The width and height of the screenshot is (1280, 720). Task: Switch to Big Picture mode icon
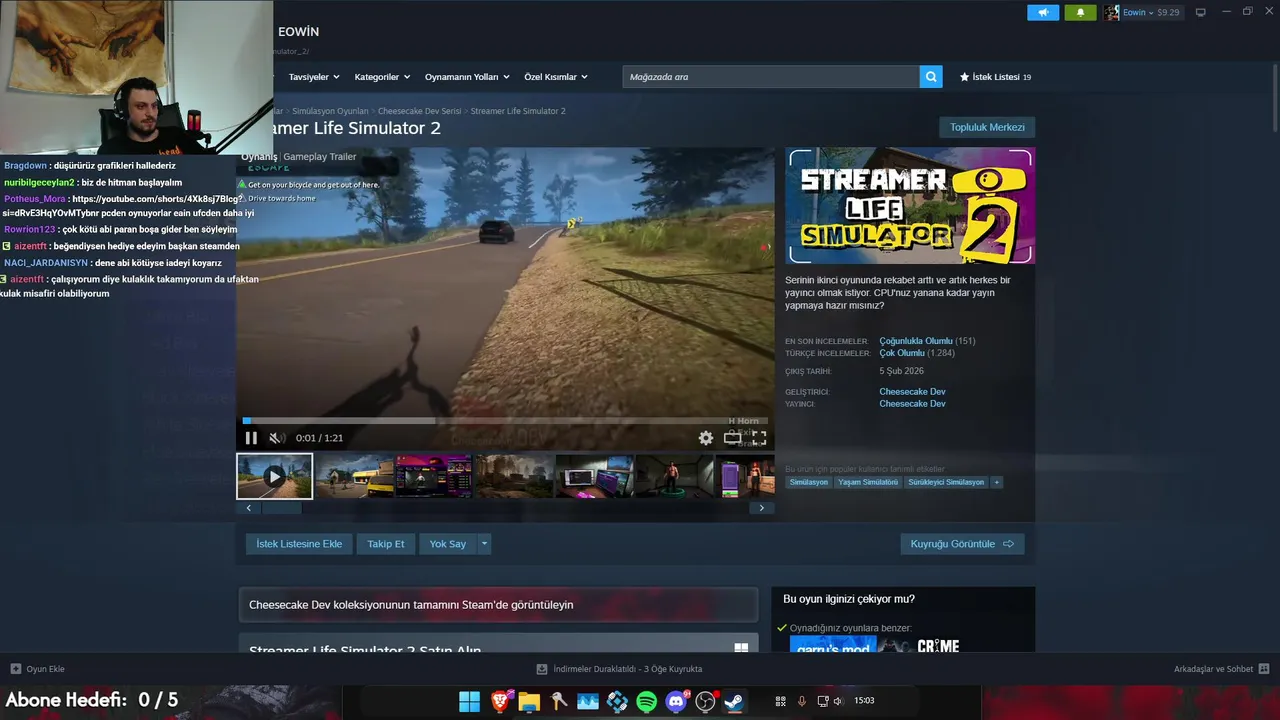point(1201,13)
